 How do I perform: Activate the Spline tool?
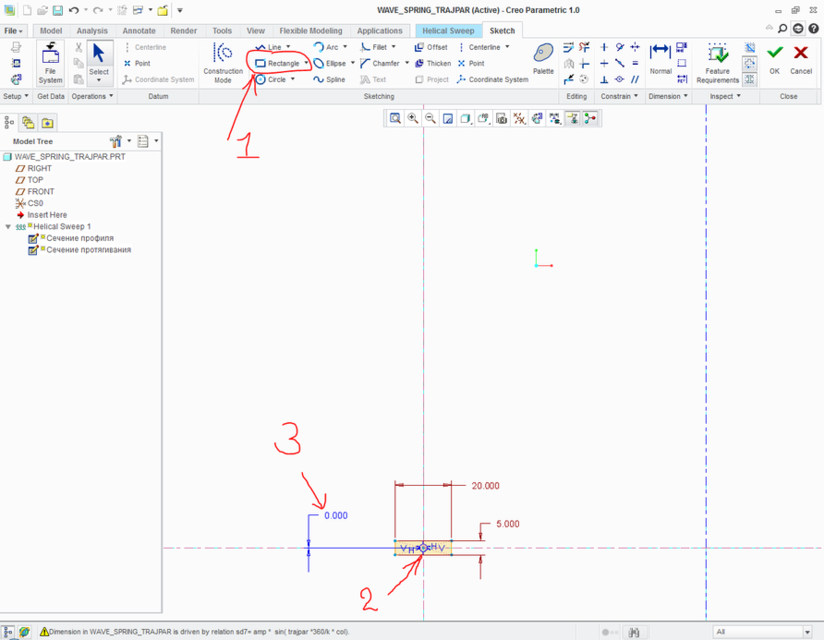click(x=327, y=79)
